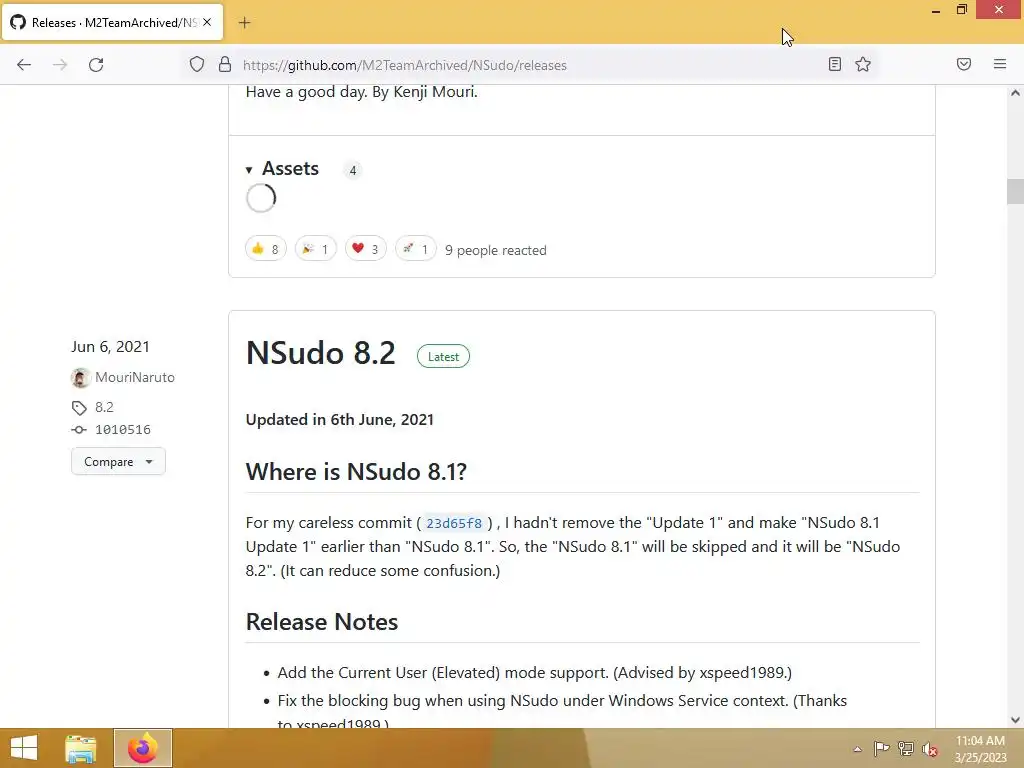Click the thumbs up reaction with 8
The image size is (1024, 768).
tap(266, 249)
